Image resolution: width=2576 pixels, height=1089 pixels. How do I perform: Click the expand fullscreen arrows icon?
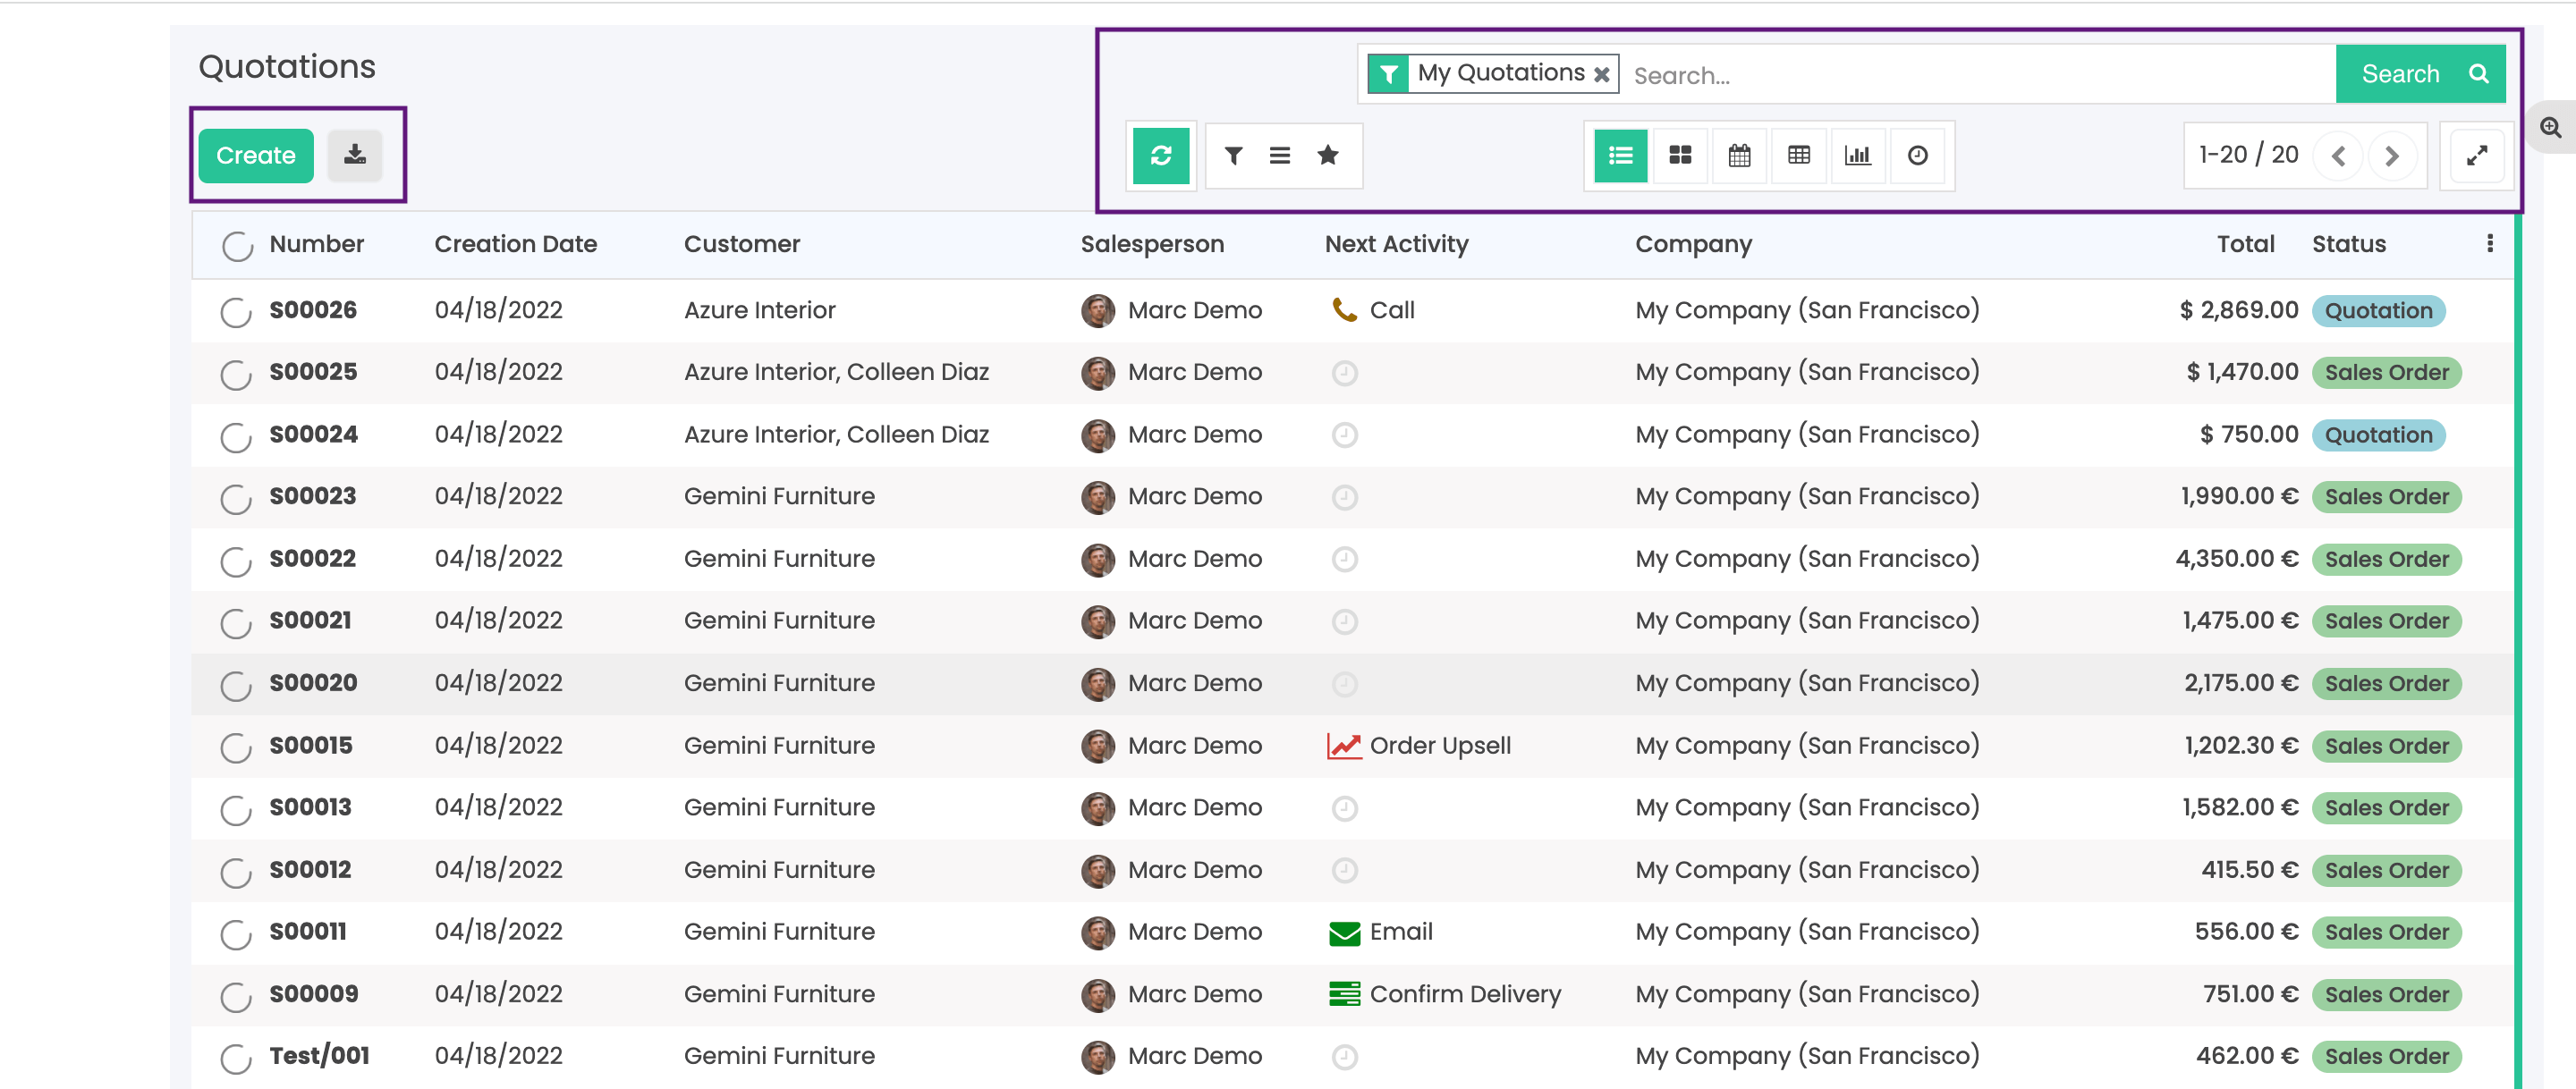[2476, 155]
